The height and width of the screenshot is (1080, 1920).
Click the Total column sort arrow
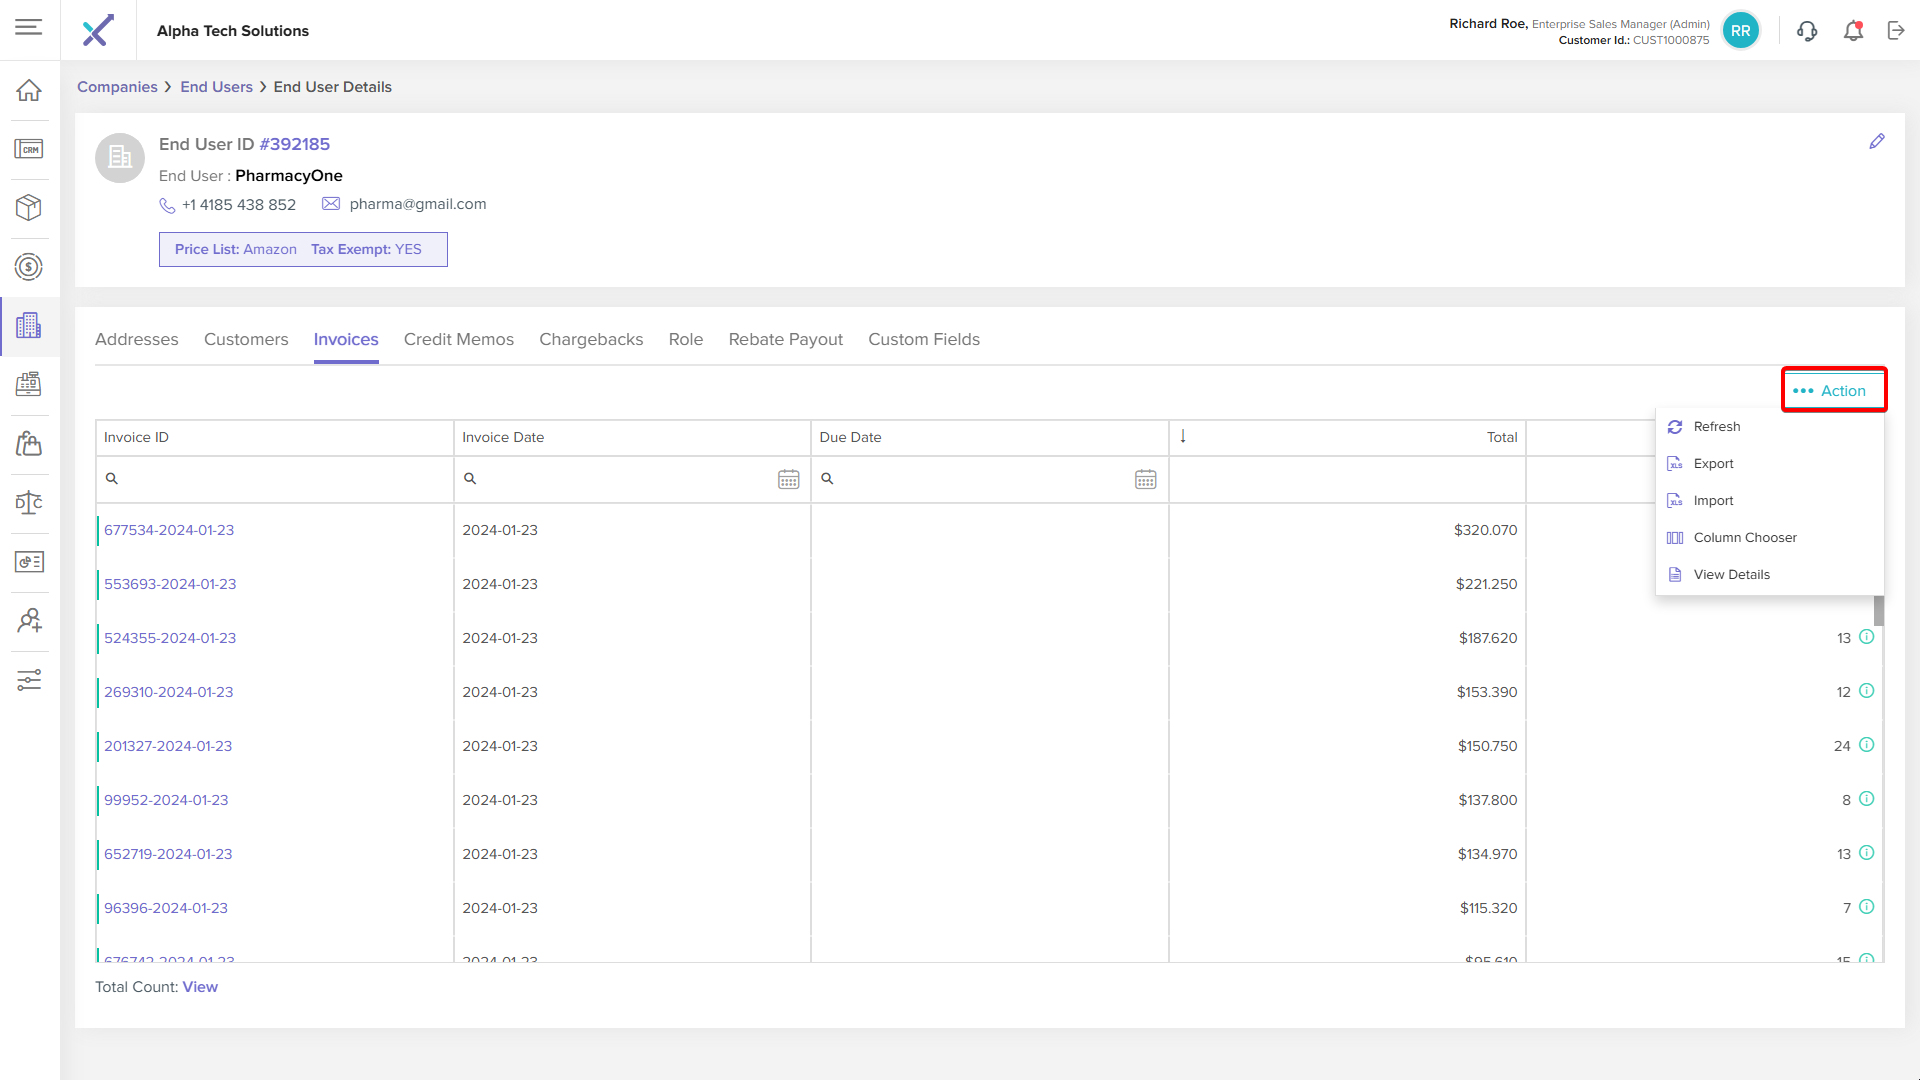[x=1183, y=437]
